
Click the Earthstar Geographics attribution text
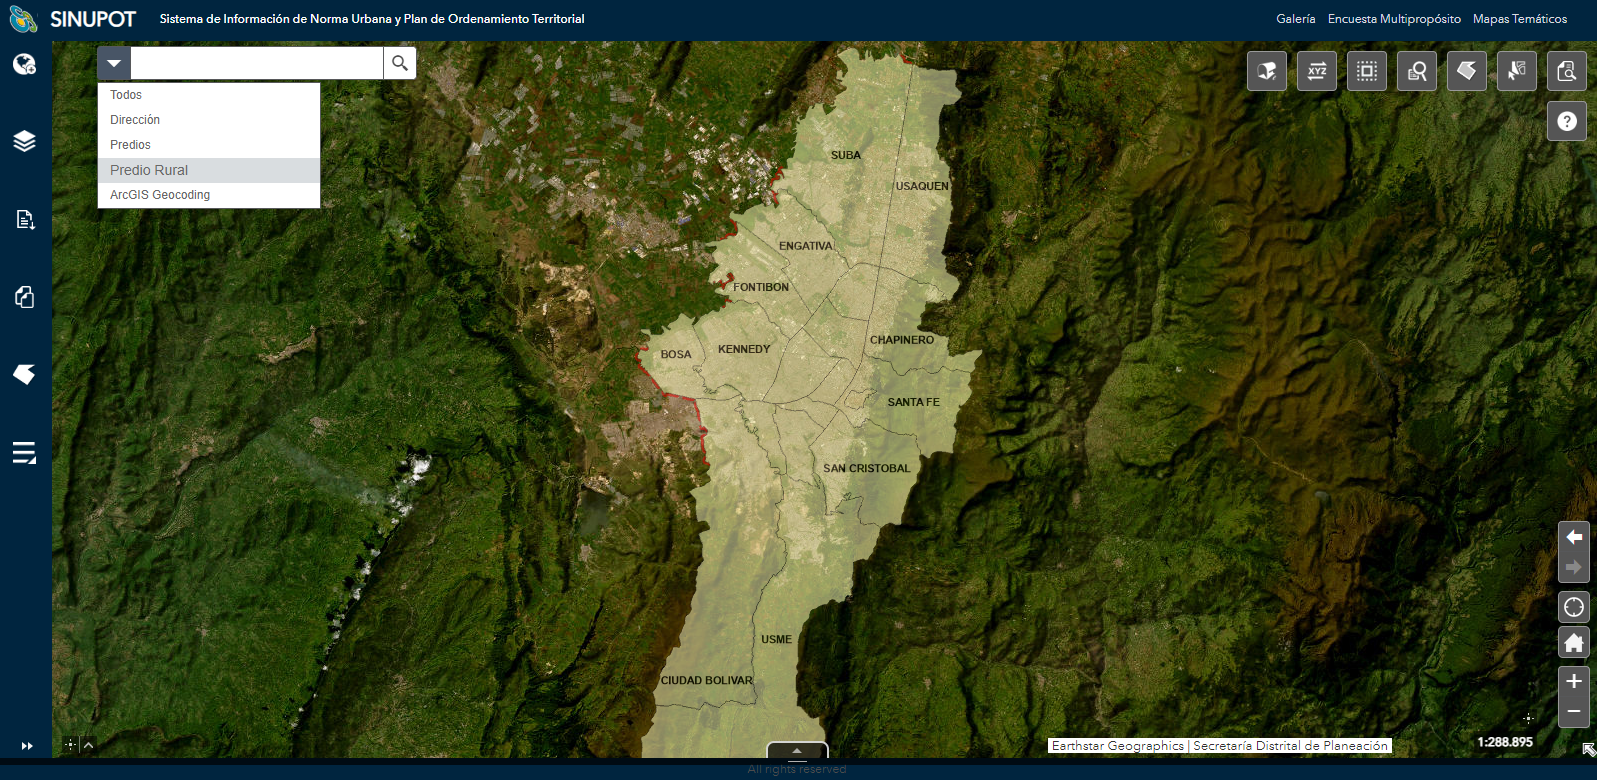pyautogui.click(x=1118, y=746)
